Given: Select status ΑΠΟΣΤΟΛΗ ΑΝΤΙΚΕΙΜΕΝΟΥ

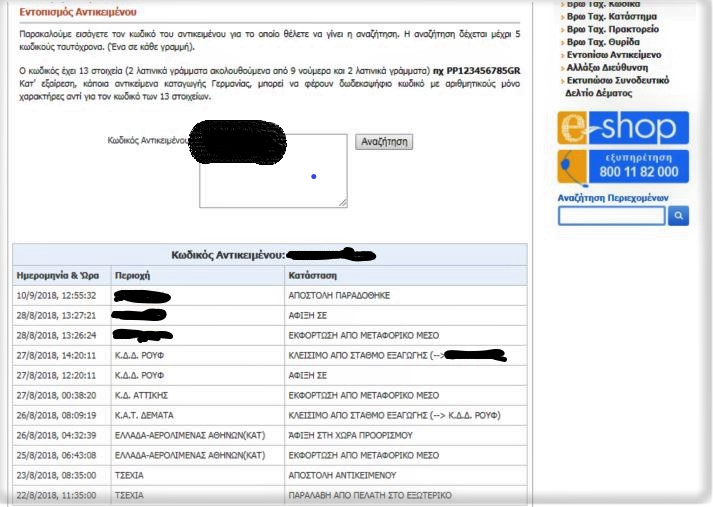Looking at the screenshot, I should [342, 476].
